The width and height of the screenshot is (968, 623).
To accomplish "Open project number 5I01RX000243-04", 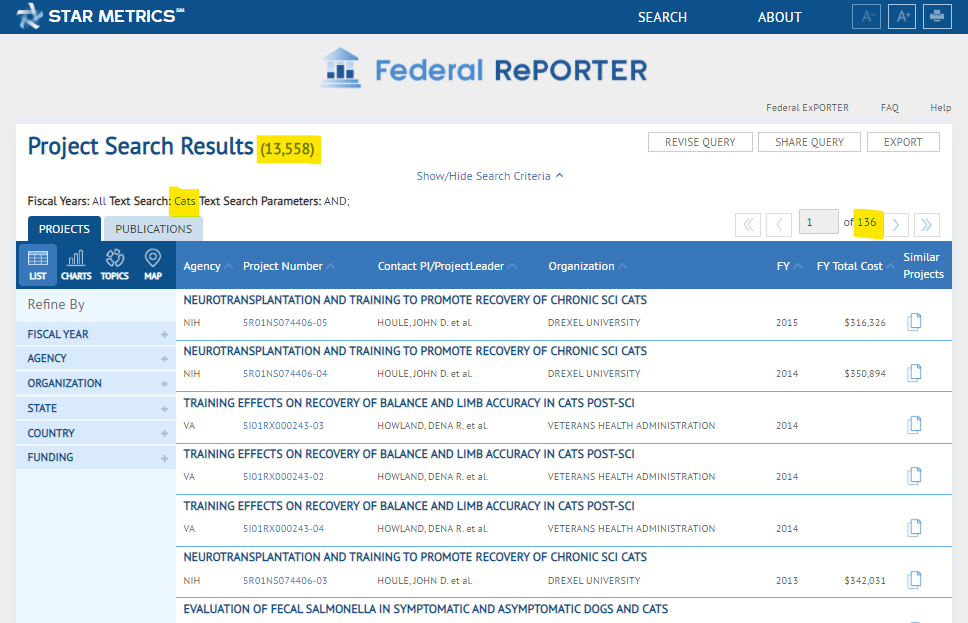I will click(x=283, y=529).
